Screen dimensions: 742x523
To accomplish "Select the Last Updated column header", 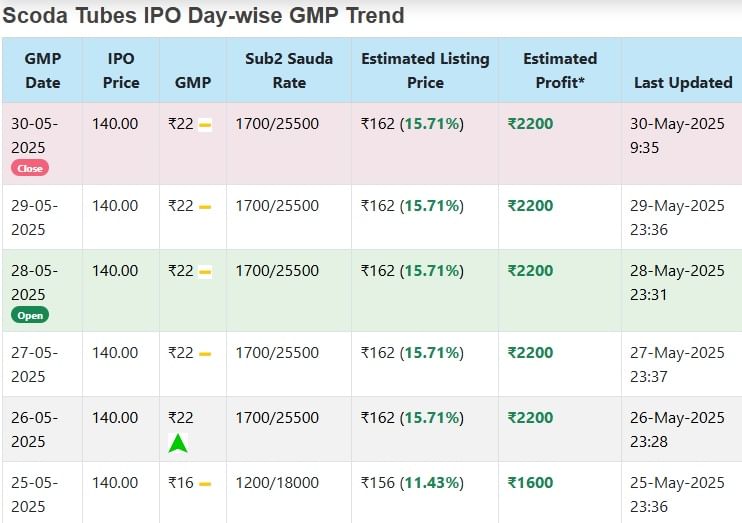I will [x=683, y=82].
